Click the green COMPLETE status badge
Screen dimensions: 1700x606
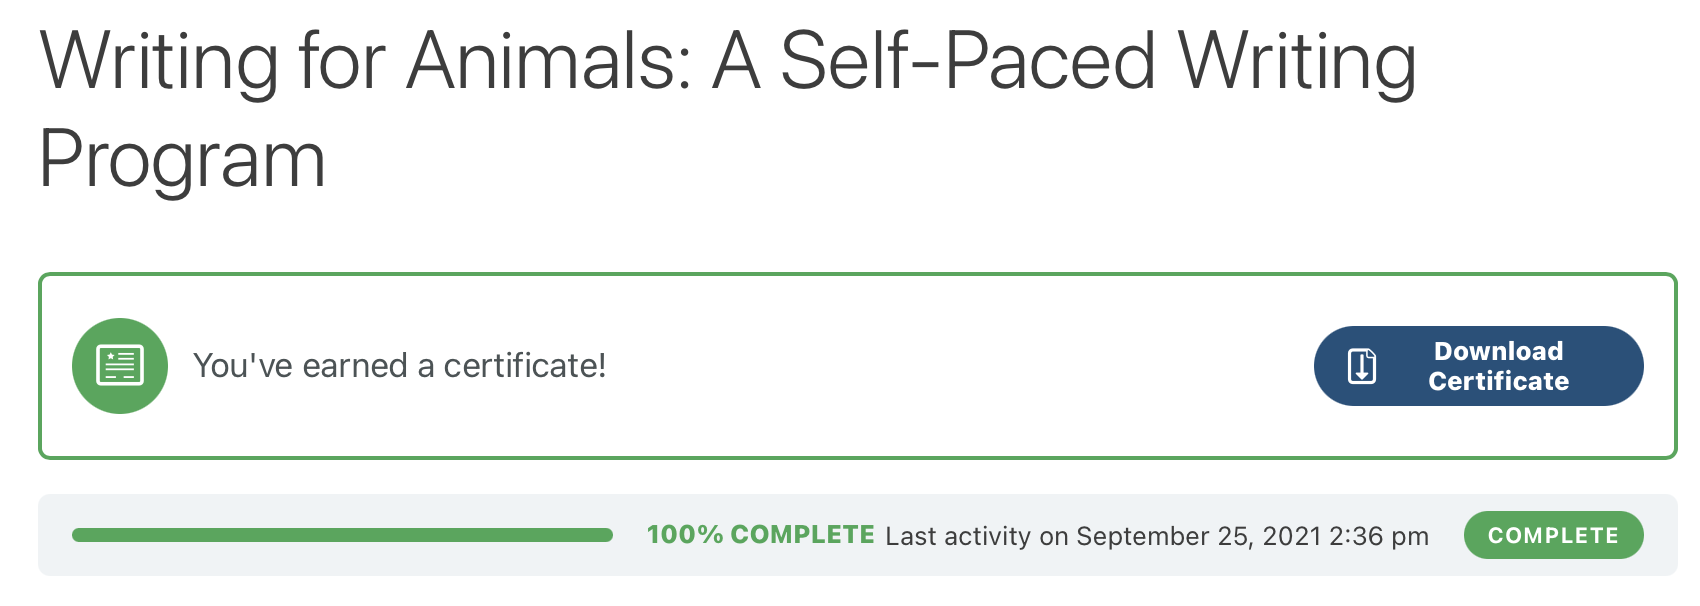(x=1553, y=535)
